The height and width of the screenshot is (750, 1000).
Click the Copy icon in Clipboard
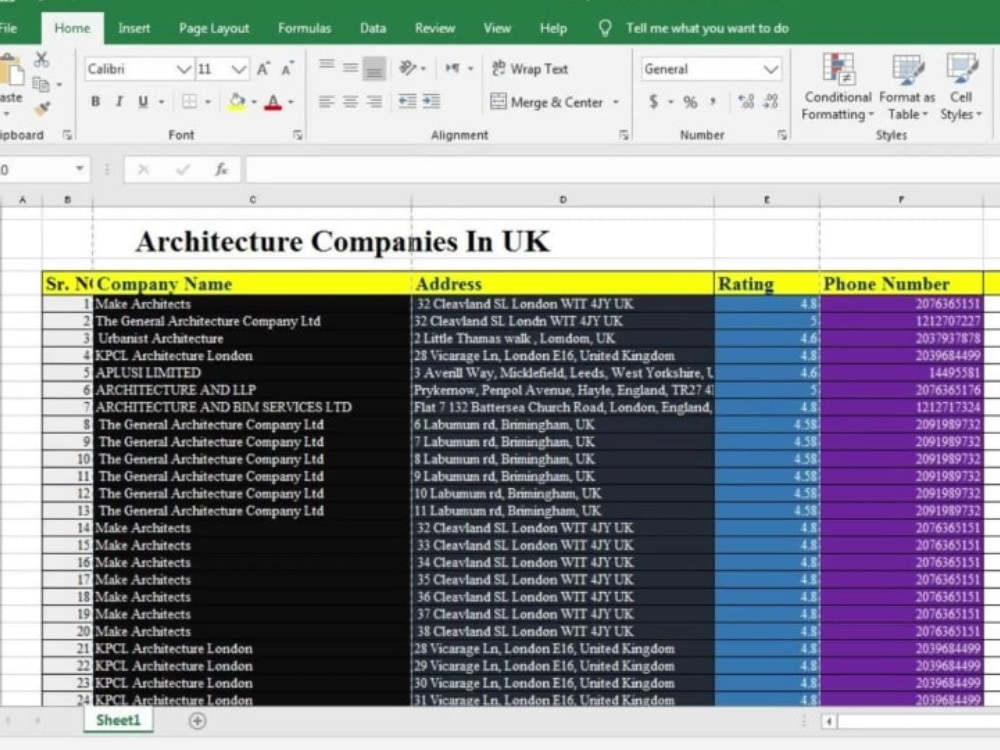coord(40,84)
